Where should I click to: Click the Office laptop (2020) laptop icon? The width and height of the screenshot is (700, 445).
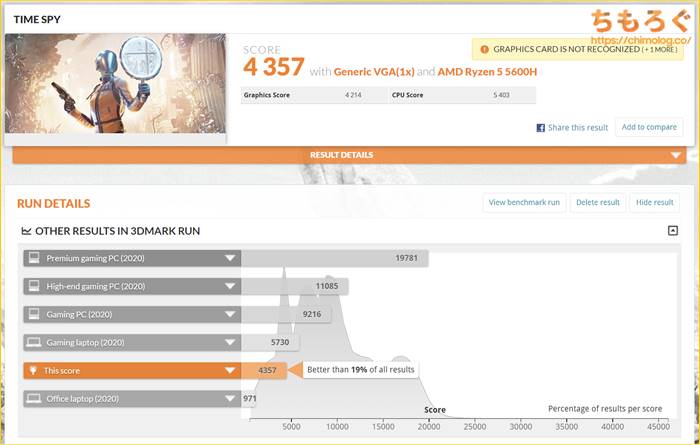tap(34, 398)
